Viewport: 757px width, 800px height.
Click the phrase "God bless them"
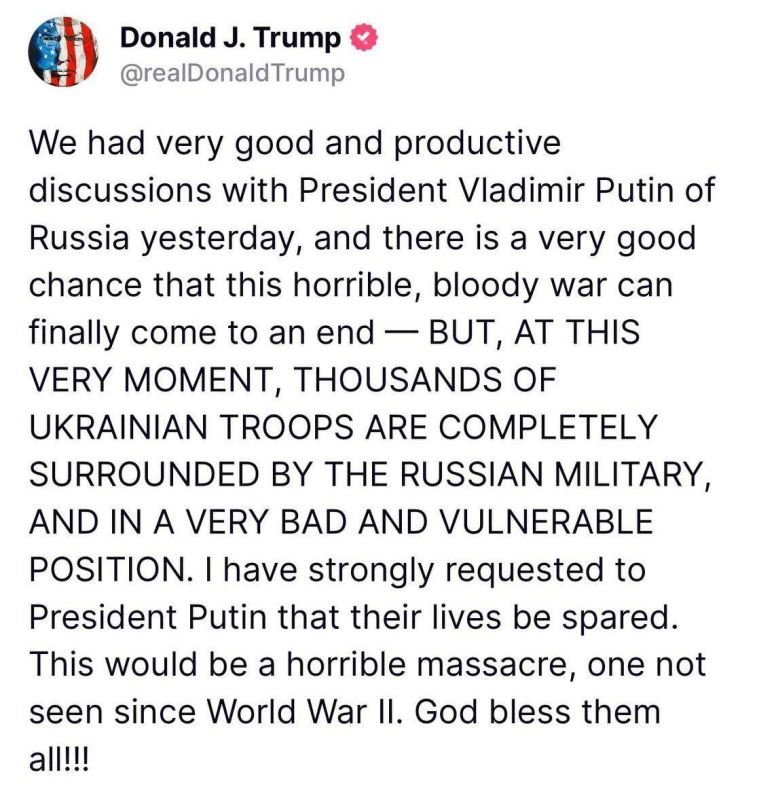[539, 713]
